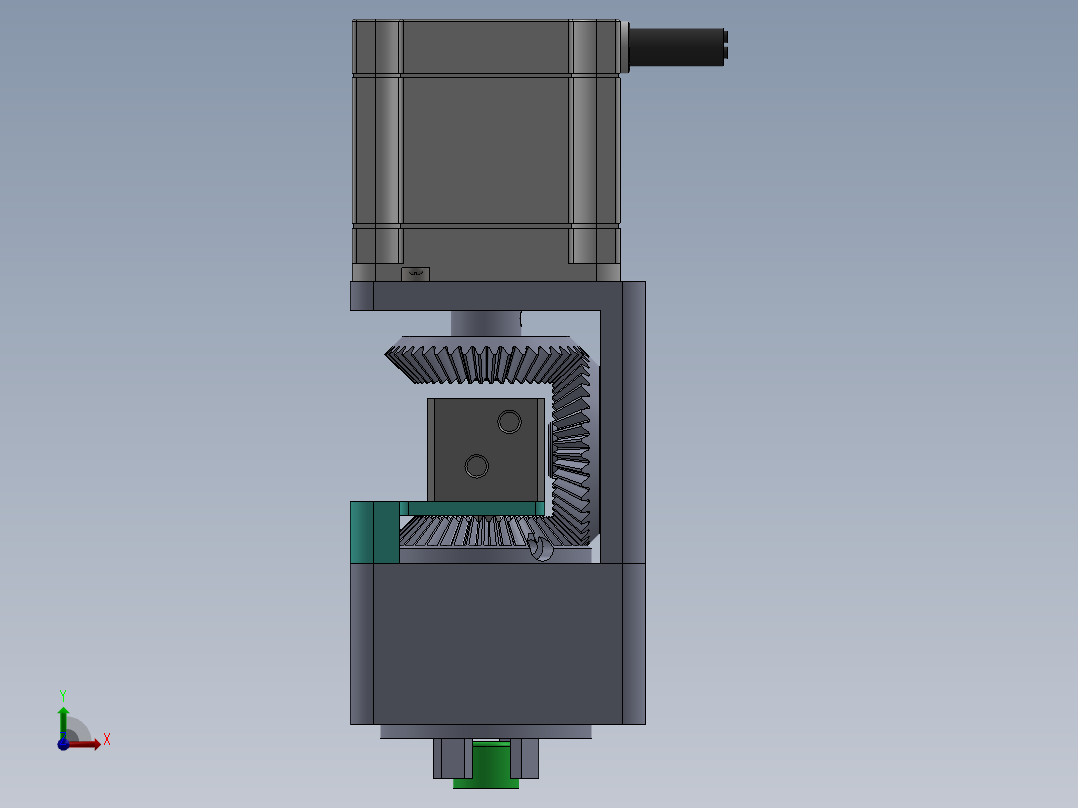Select the upper horizontal bevel gear
The height and width of the screenshot is (808, 1078).
[x=485, y=360]
